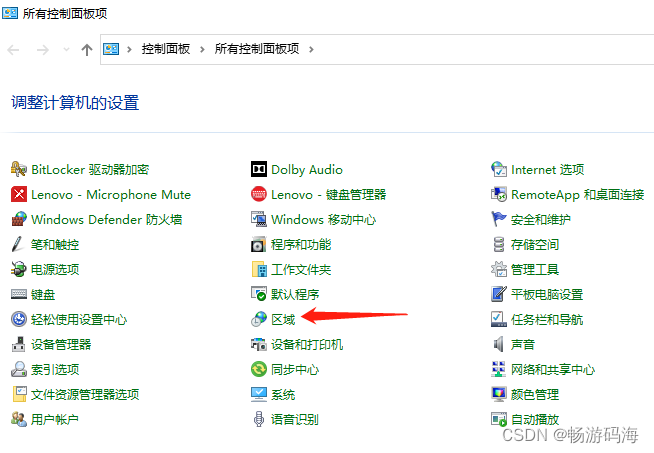Open the 系统 monitor icon
The image size is (654, 453).
[x=259, y=395]
